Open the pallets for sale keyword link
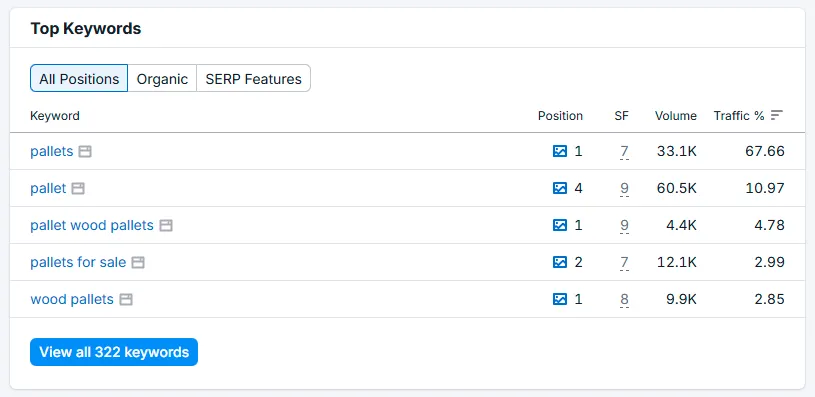 point(78,262)
